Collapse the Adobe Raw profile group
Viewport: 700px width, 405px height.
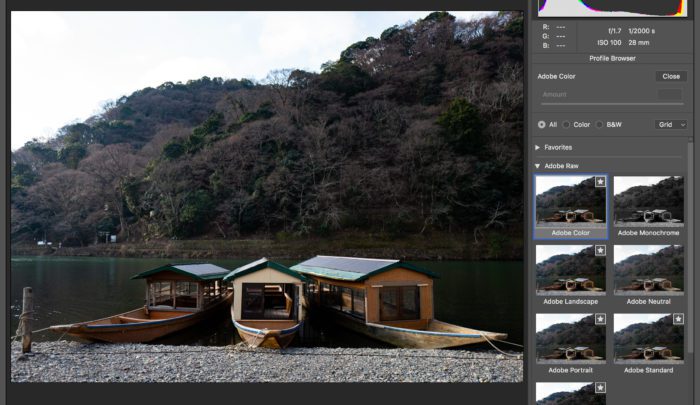pos(538,166)
